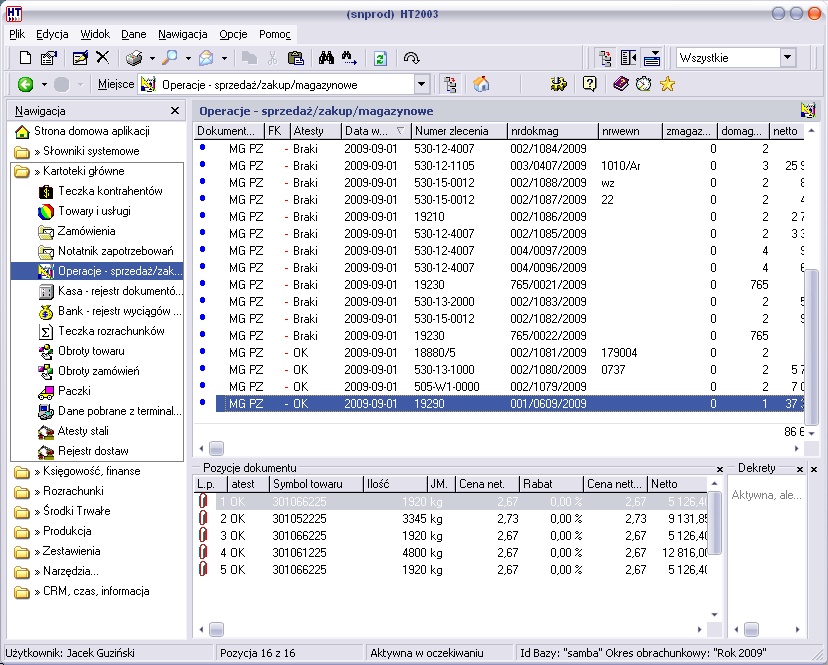Sort by the Data w... column header
Viewport: 828px width, 665px height.
pyautogui.click(x=375, y=131)
